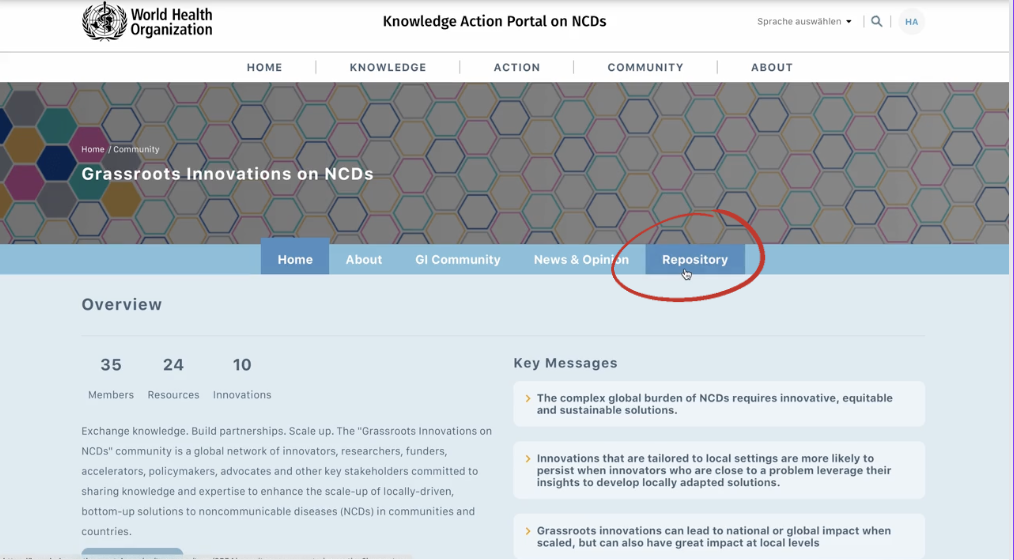
Task: Open the HOME main navigation item
Action: [x=264, y=67]
